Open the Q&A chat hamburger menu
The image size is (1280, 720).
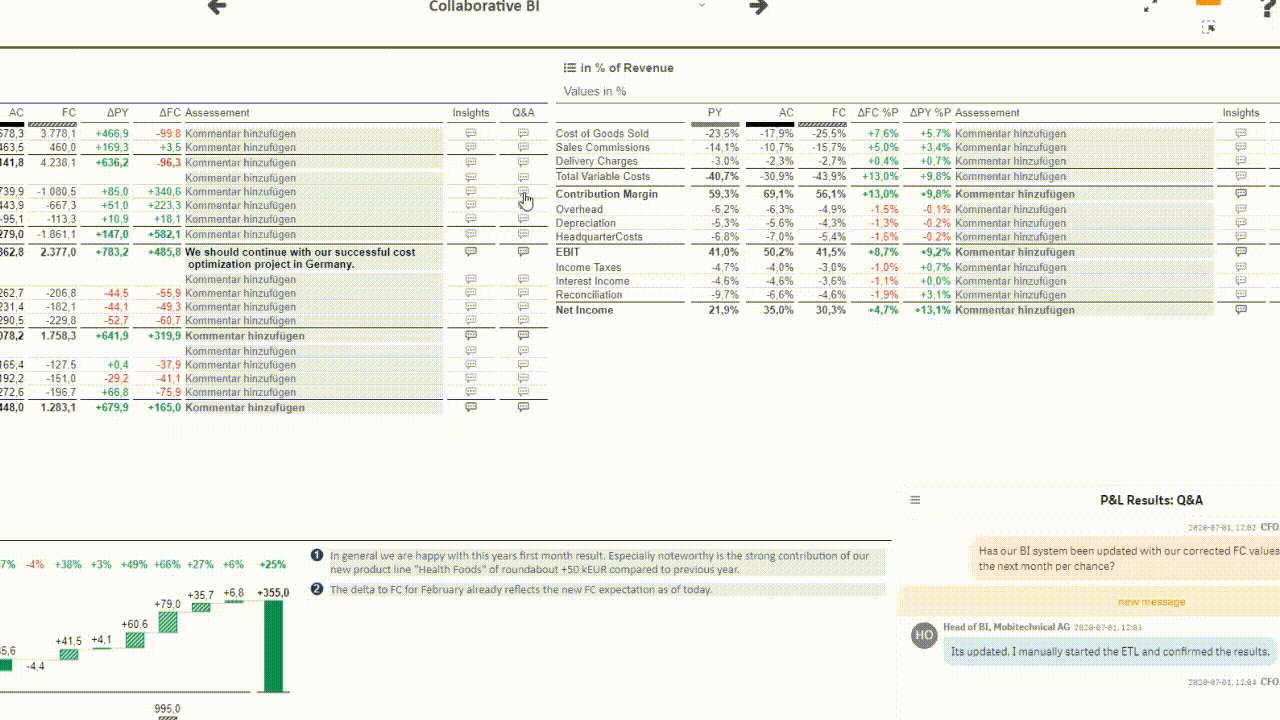[x=915, y=500]
